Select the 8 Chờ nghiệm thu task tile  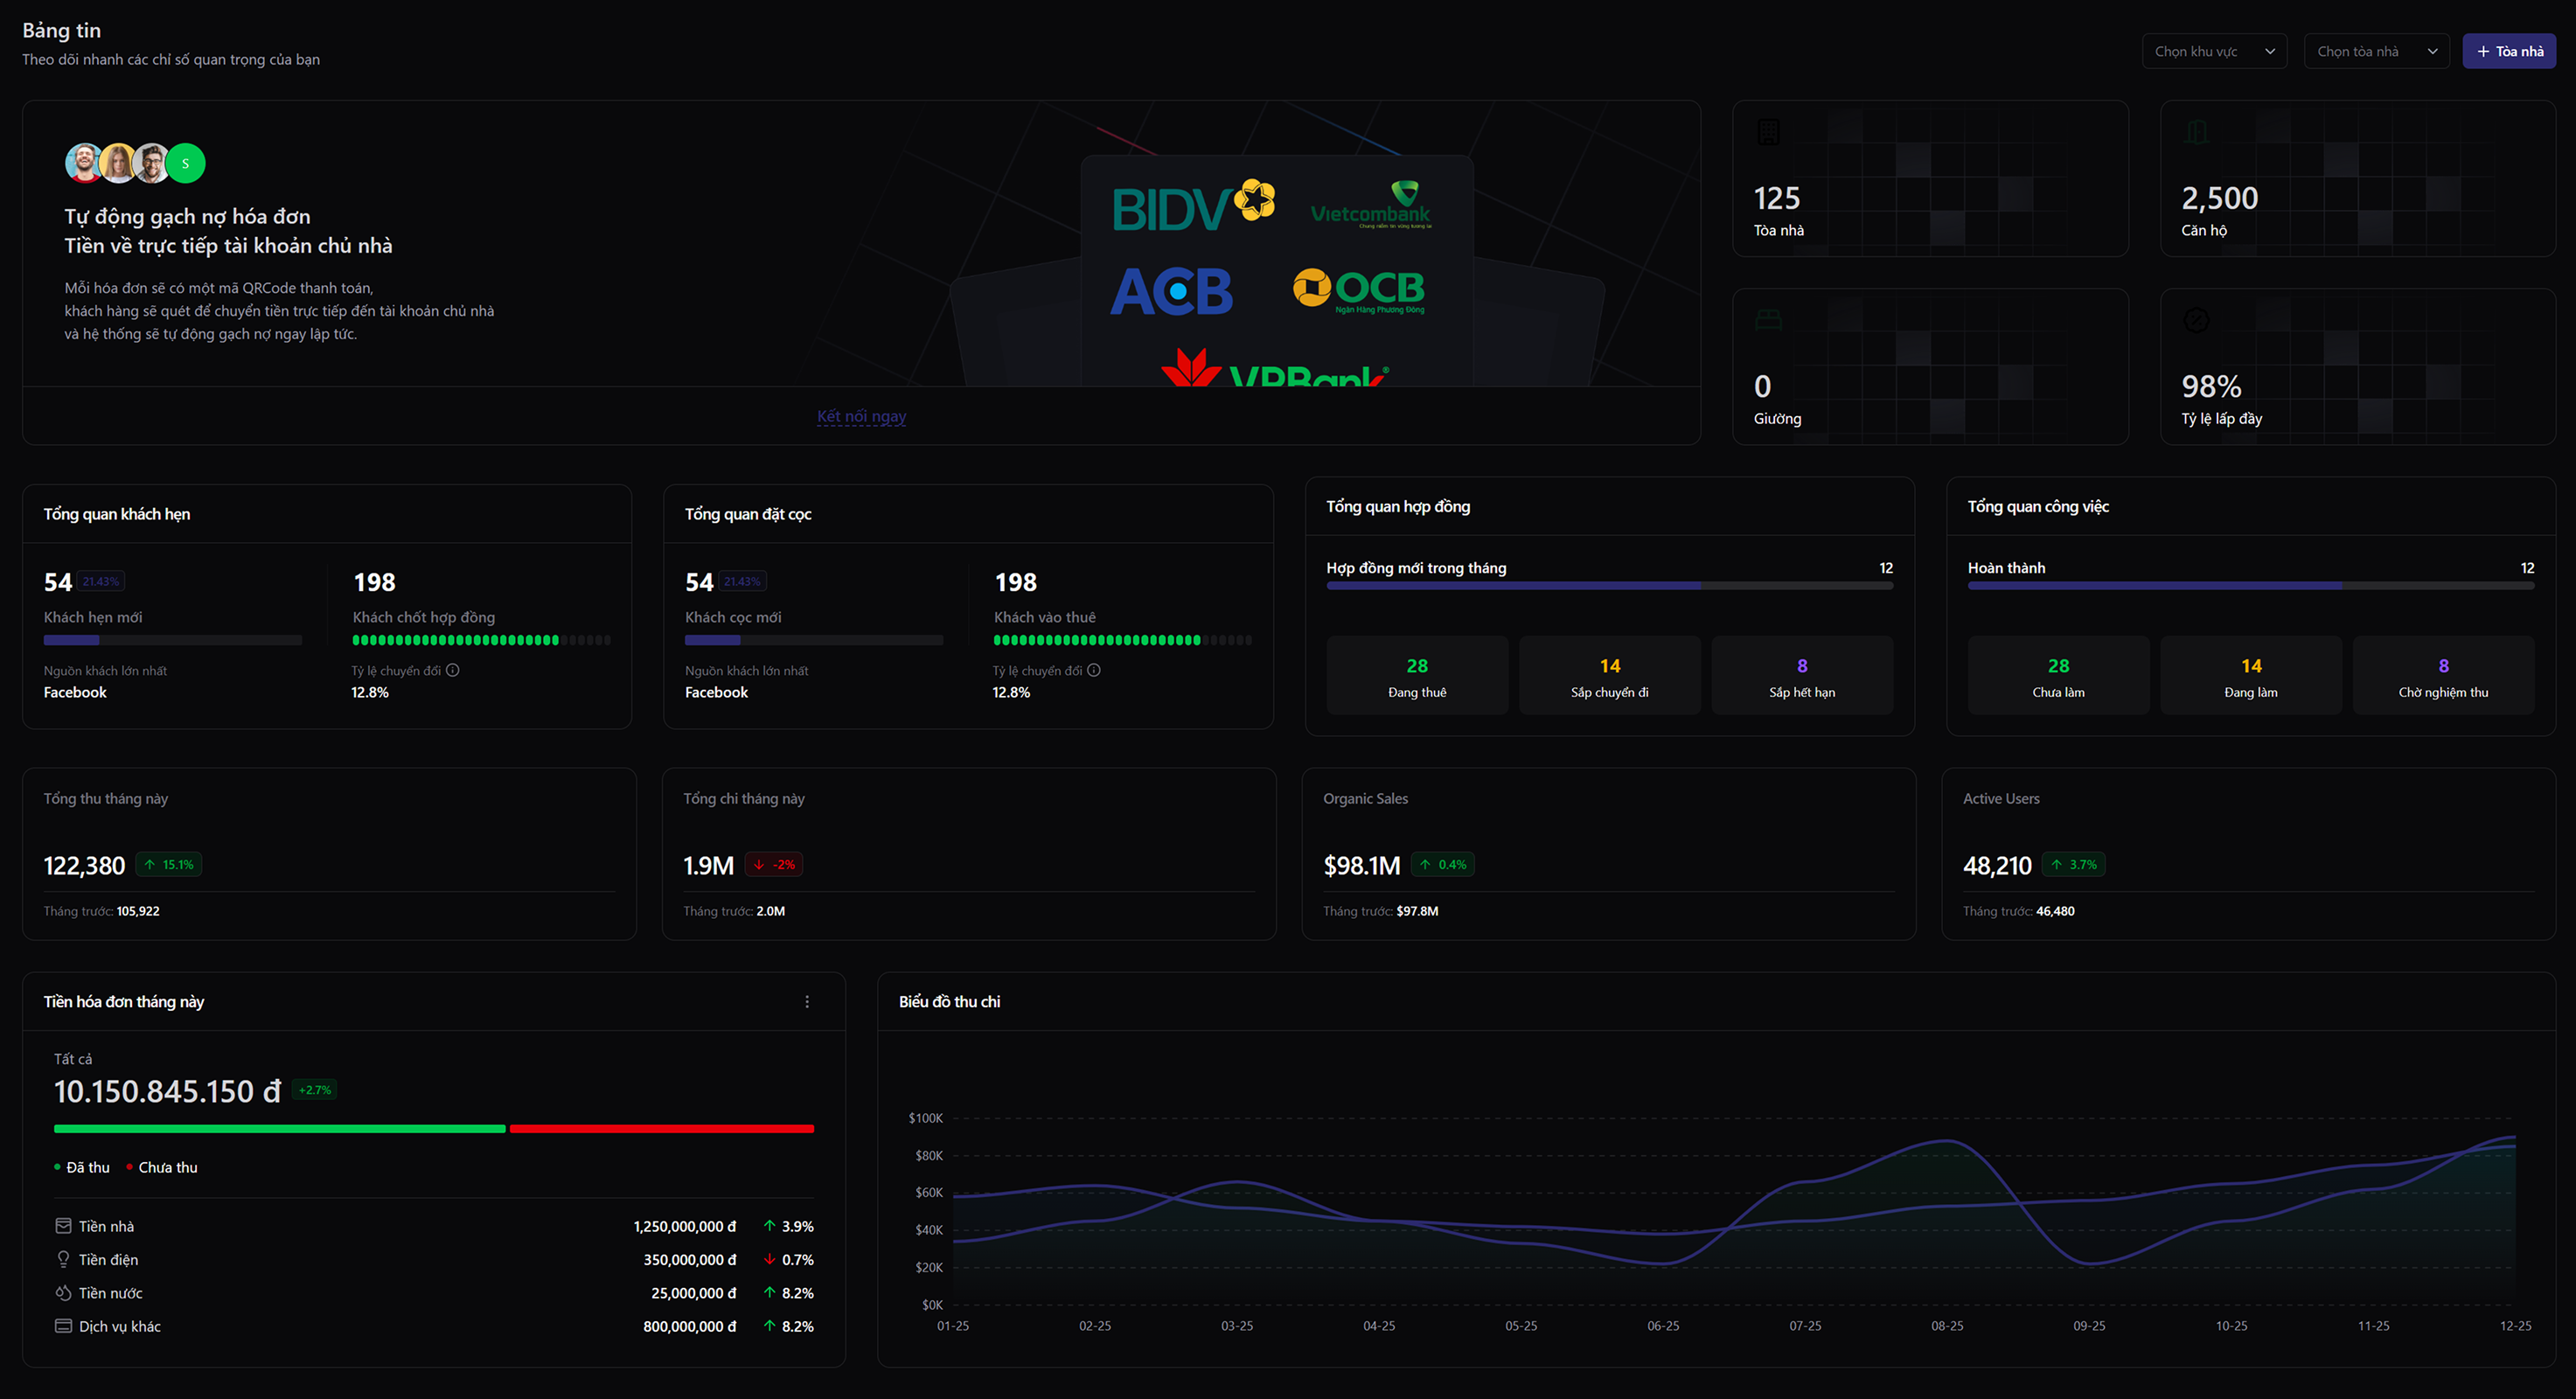coord(2442,676)
